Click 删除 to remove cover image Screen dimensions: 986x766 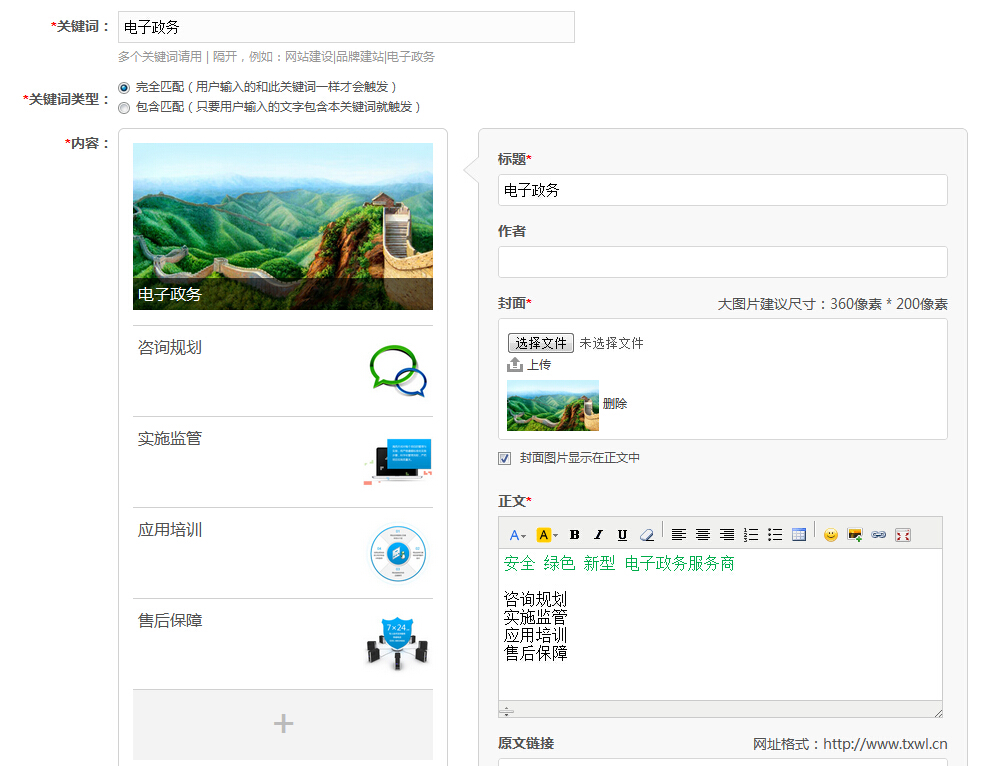[x=615, y=404]
